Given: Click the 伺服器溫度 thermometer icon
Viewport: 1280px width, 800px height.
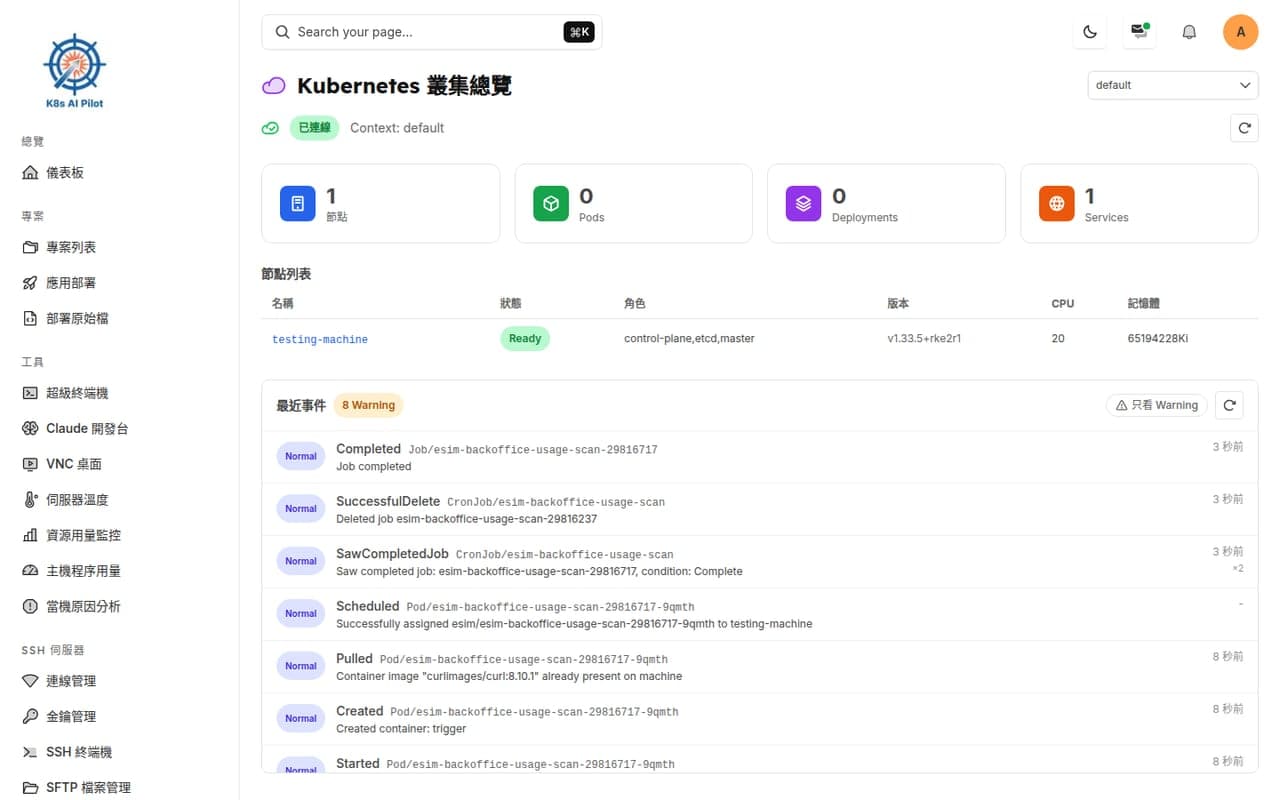Looking at the screenshot, I should point(30,499).
